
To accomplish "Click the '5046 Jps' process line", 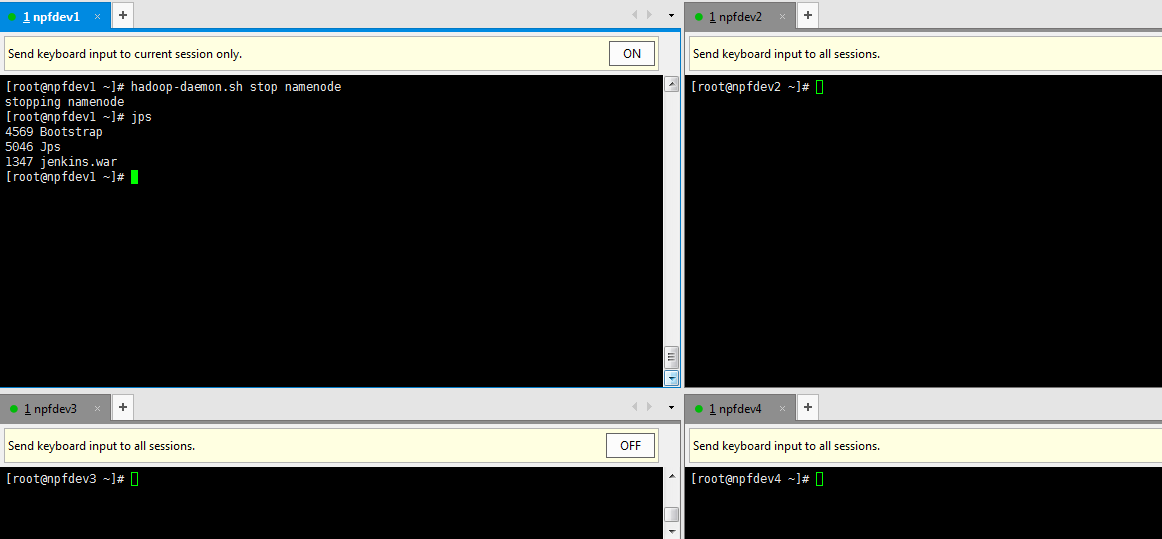I will 33,147.
